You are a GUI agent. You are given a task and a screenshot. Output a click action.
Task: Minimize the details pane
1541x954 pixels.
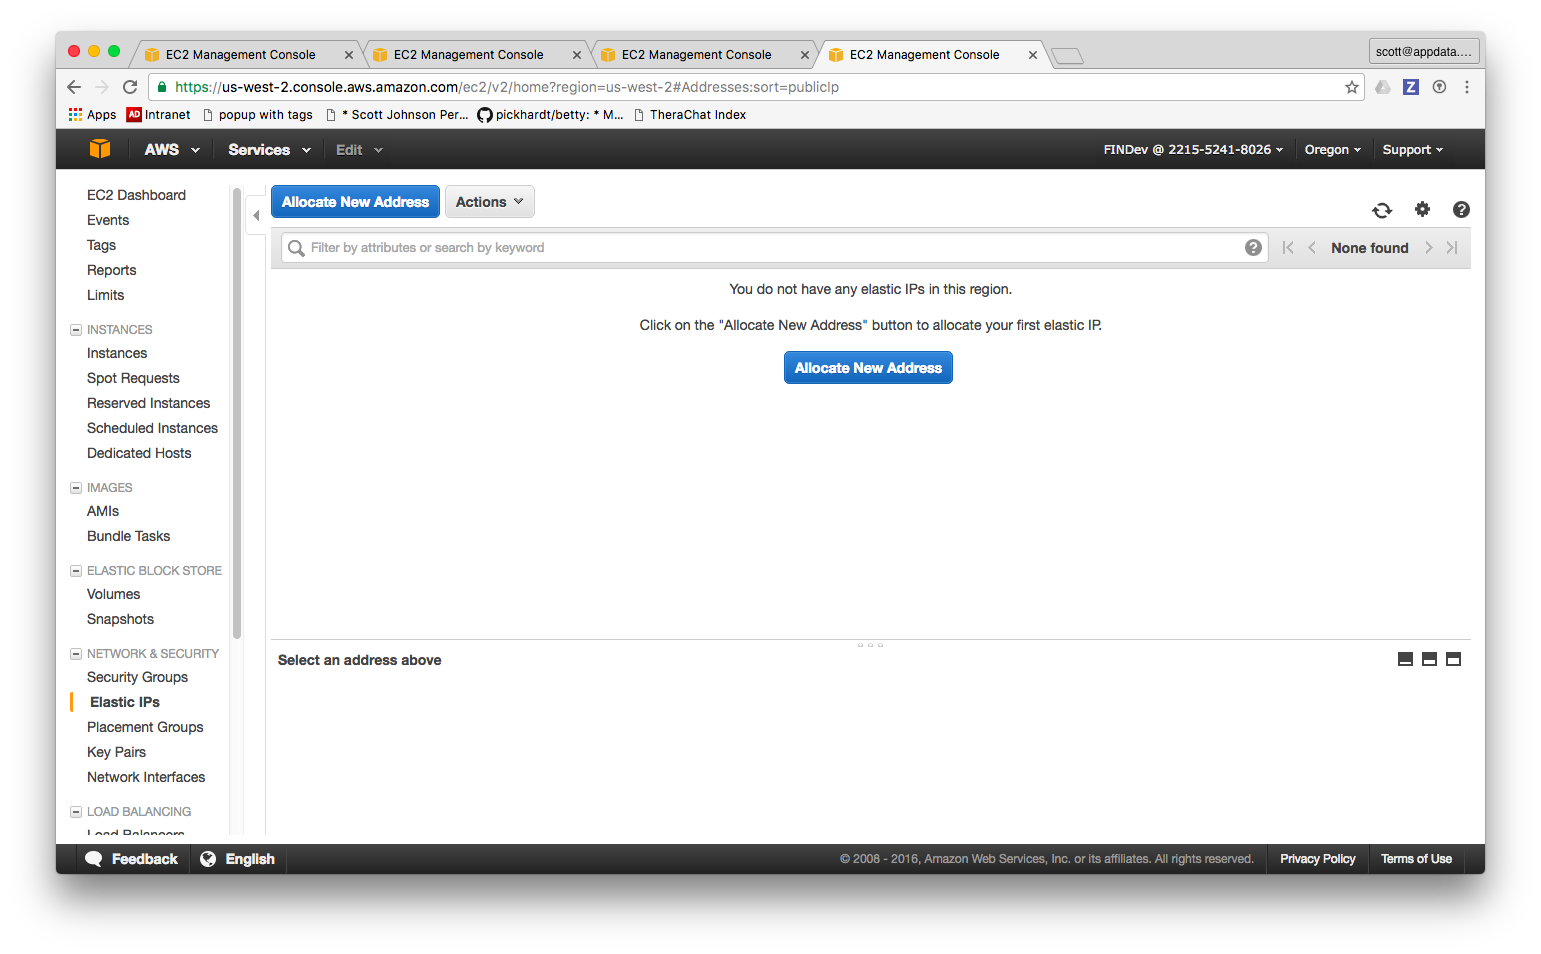1405,659
